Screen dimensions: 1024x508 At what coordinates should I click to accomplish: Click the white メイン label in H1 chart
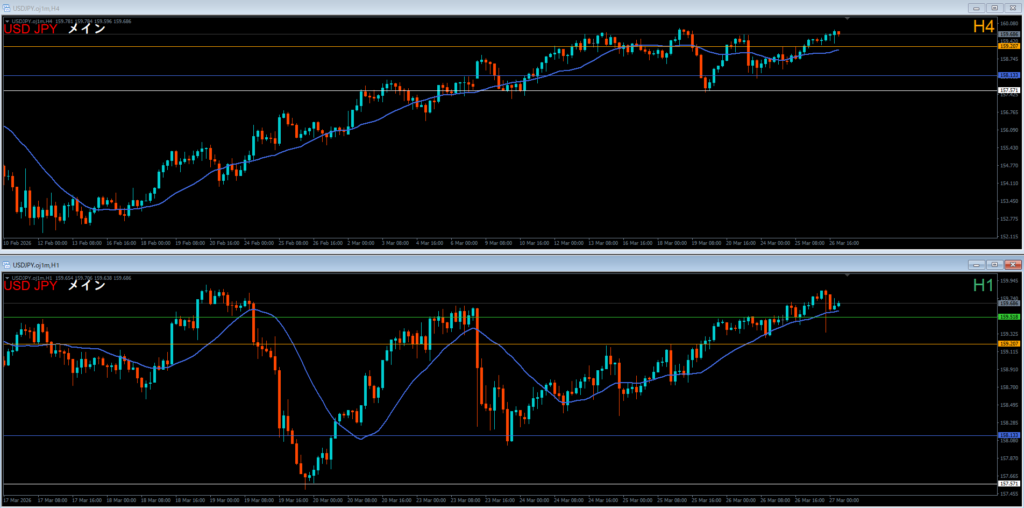86,287
